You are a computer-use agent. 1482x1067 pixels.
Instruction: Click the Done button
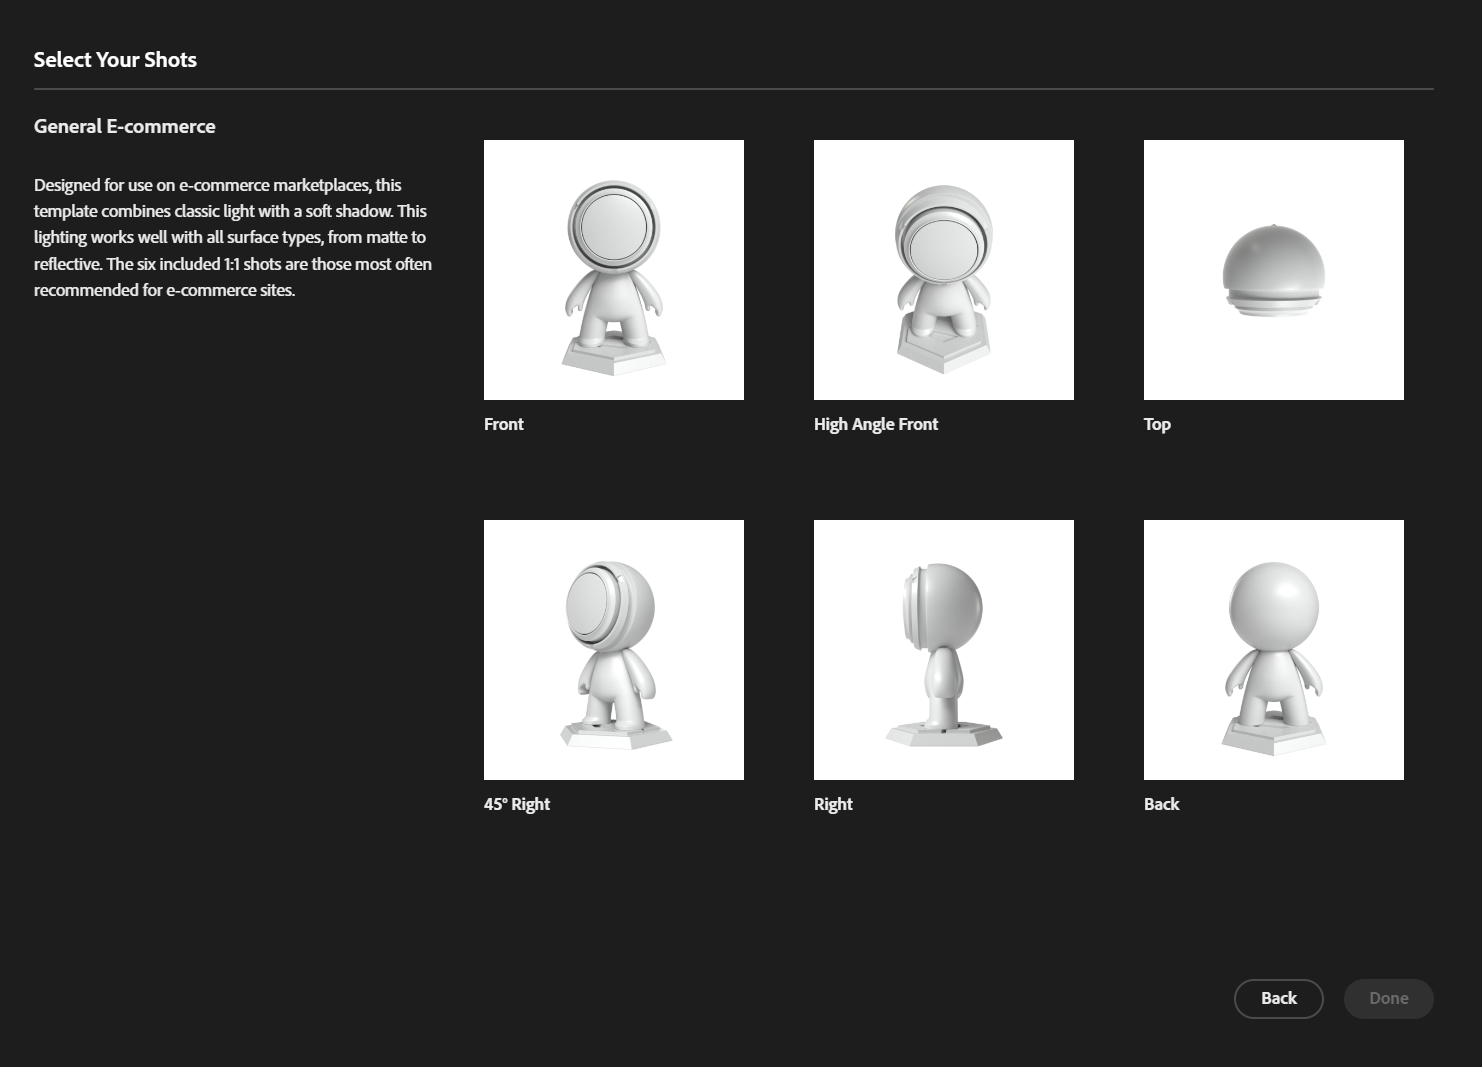(x=1388, y=998)
